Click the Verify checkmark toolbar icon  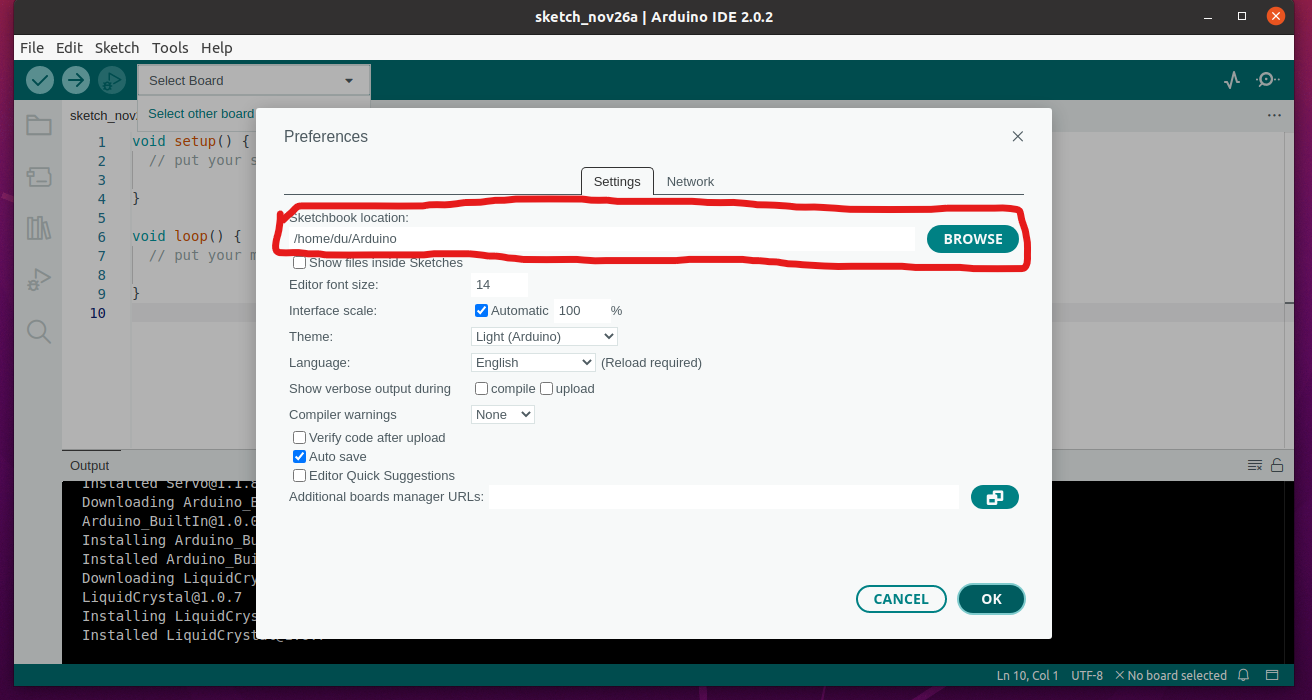(40, 80)
